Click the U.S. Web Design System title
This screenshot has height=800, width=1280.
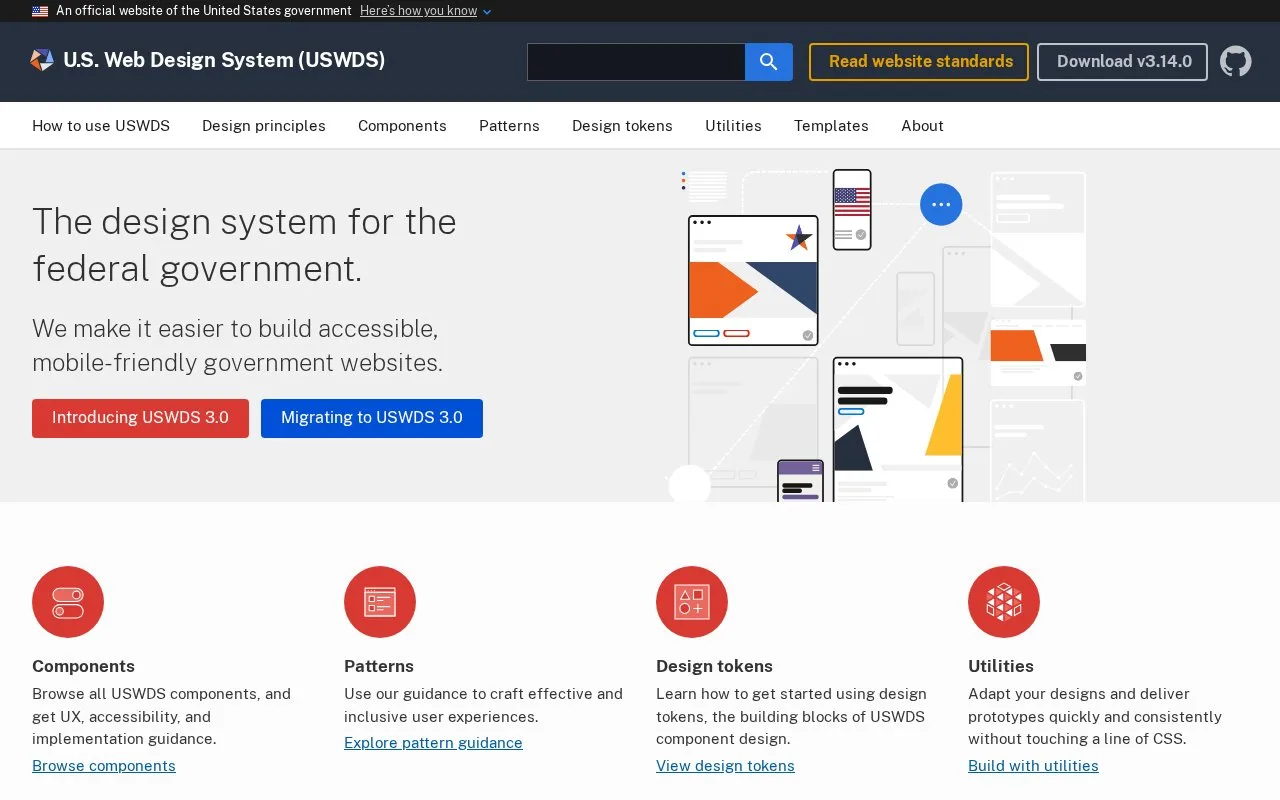[x=224, y=60]
